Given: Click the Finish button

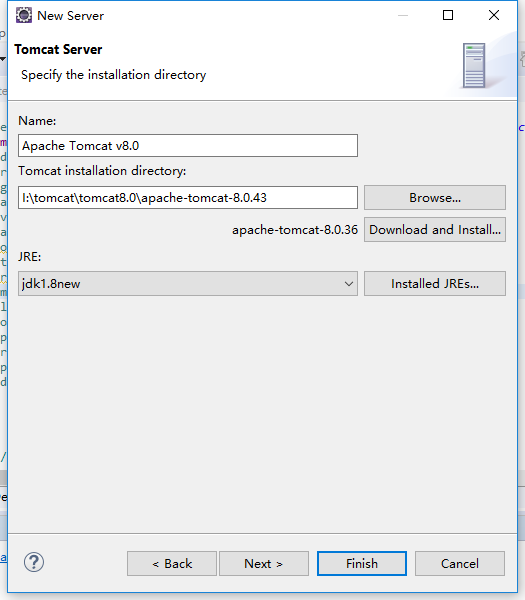Looking at the screenshot, I should (x=362, y=563).
